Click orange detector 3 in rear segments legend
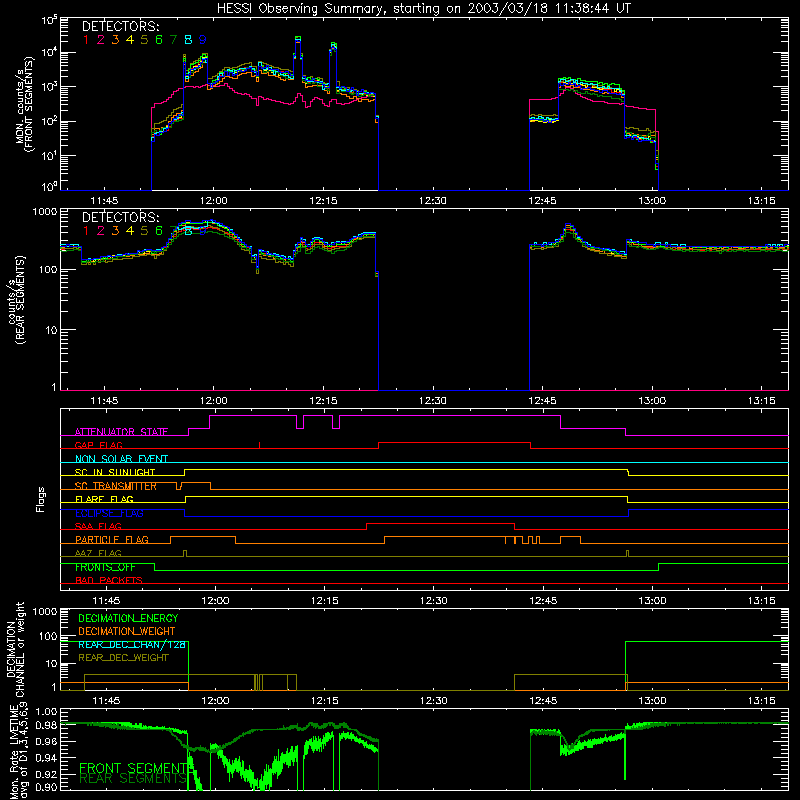The width and height of the screenshot is (800, 800). coord(115,231)
